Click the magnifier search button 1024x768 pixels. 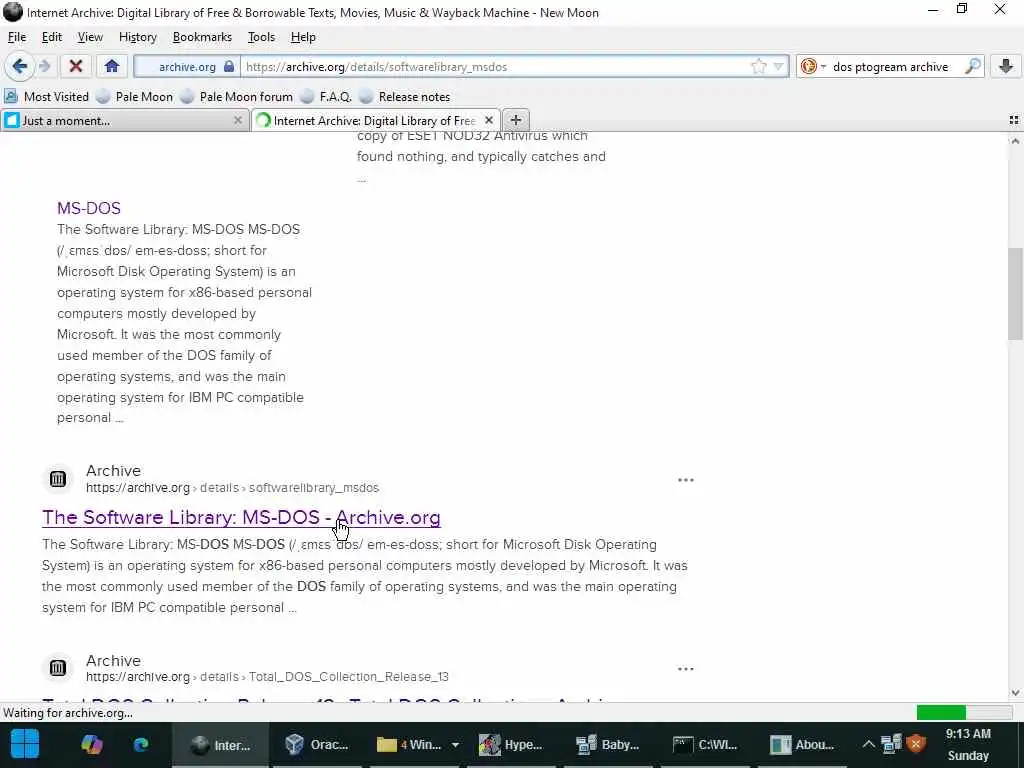point(972,66)
